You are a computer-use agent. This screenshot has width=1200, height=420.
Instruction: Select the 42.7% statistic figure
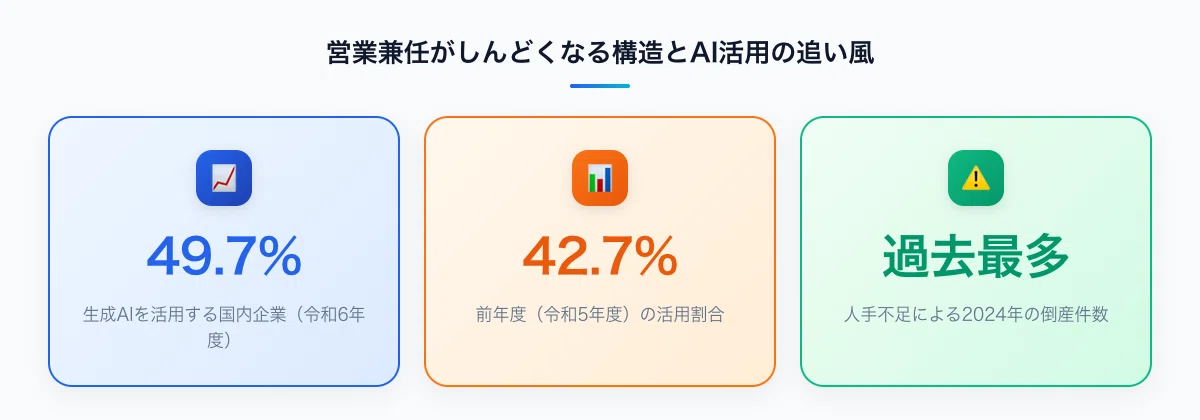click(600, 257)
